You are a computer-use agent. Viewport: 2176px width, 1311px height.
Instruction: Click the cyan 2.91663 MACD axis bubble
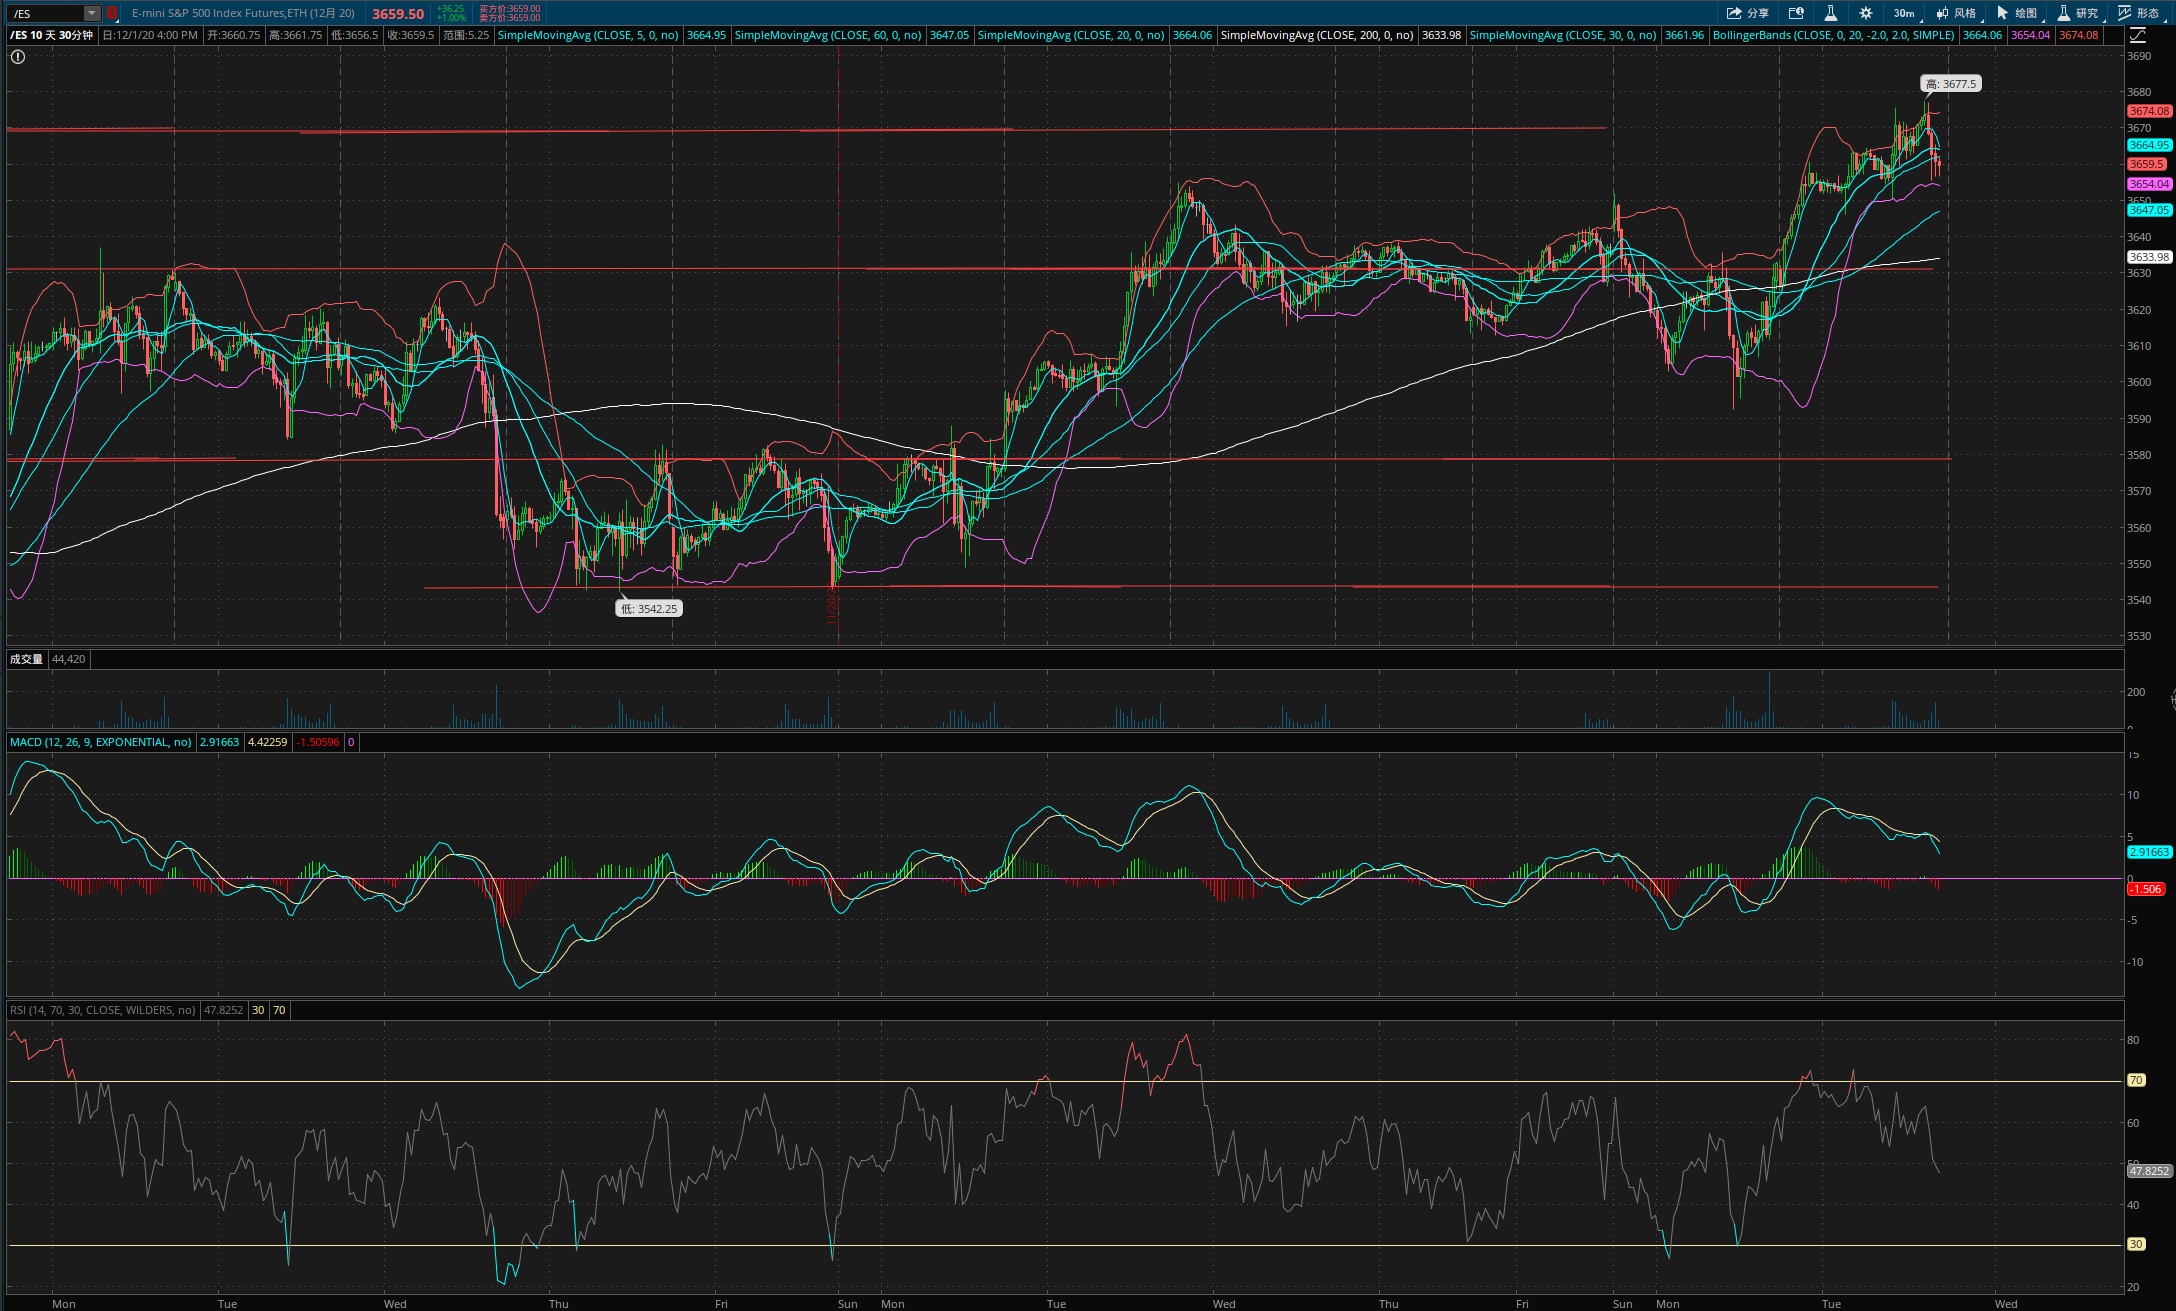pos(2149,852)
